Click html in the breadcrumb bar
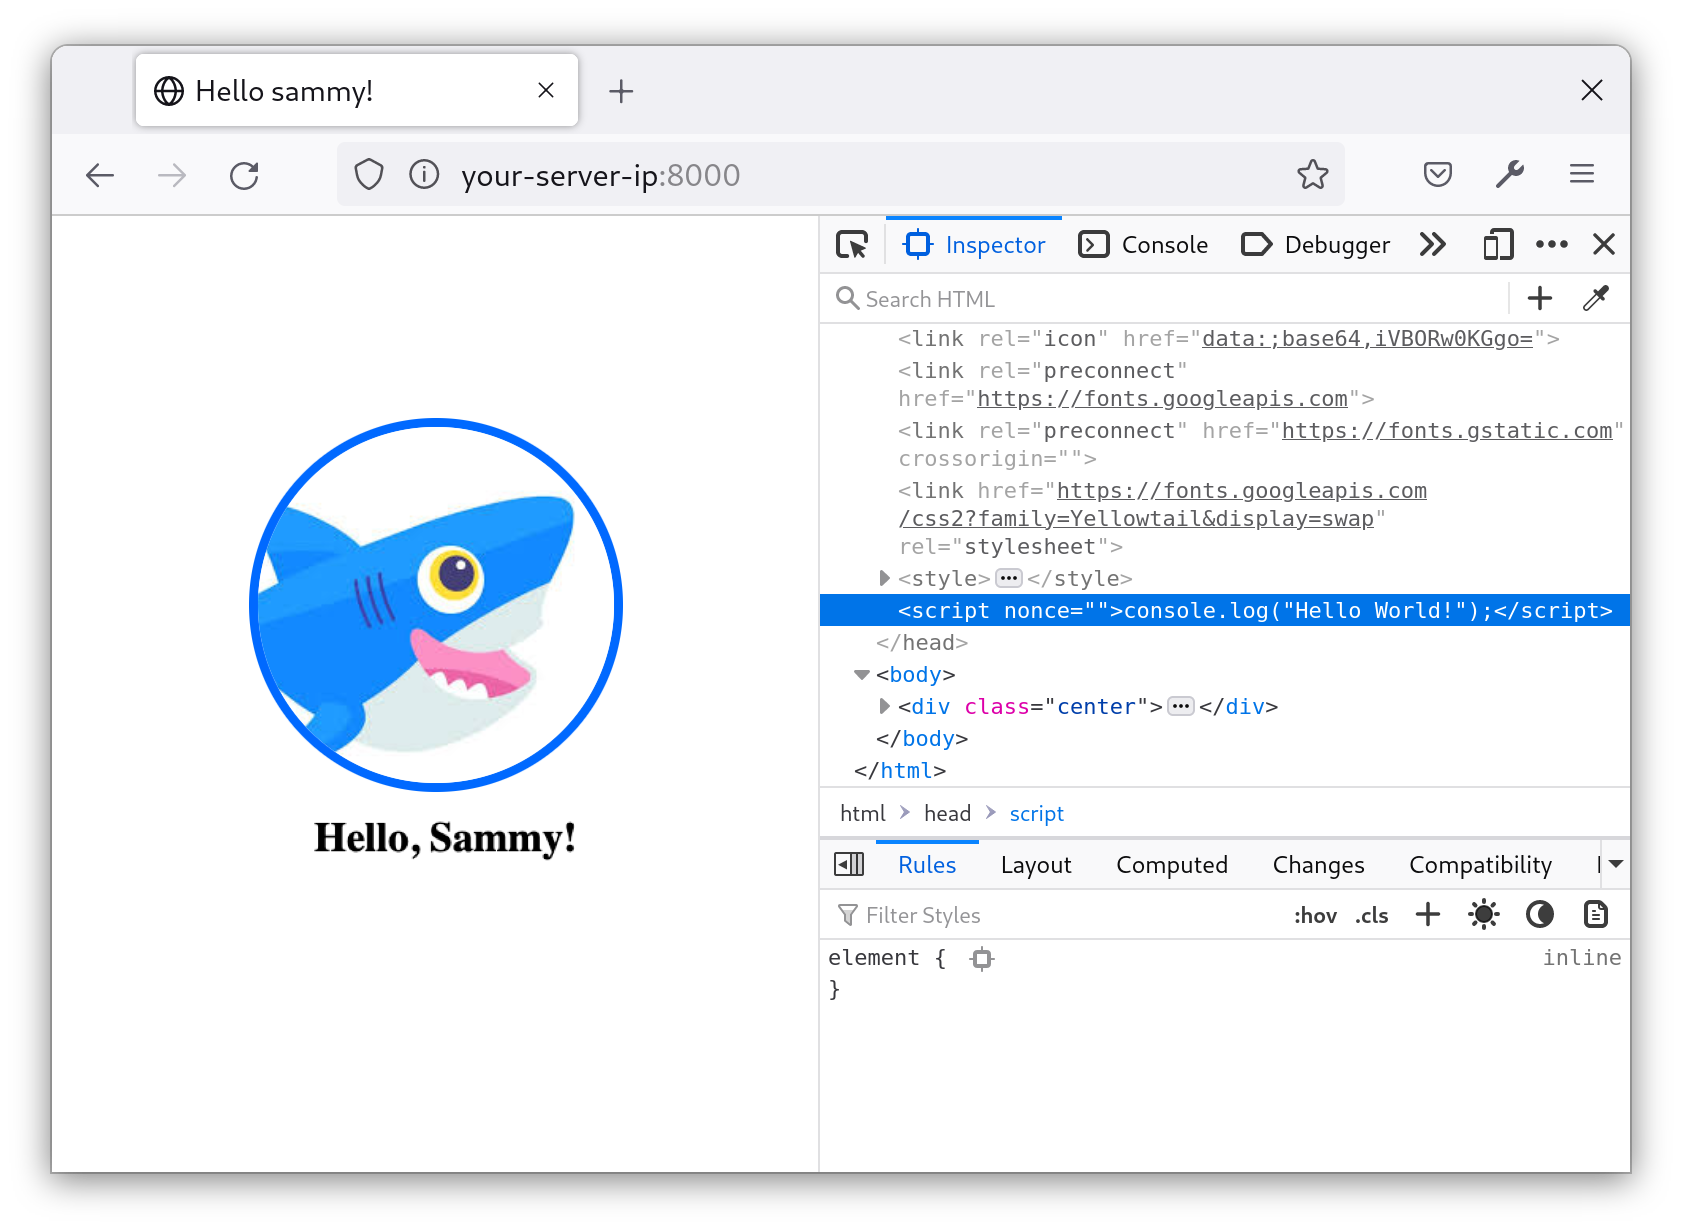The height and width of the screenshot is (1230, 1682). 863,813
